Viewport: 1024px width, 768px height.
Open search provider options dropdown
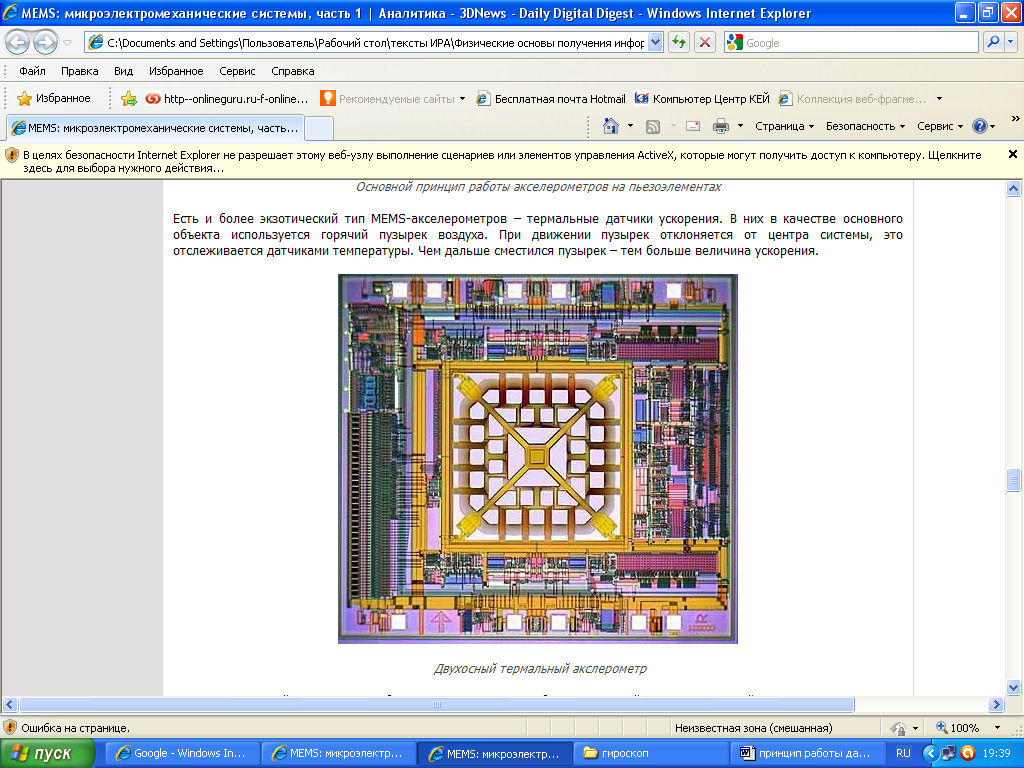[1011, 42]
